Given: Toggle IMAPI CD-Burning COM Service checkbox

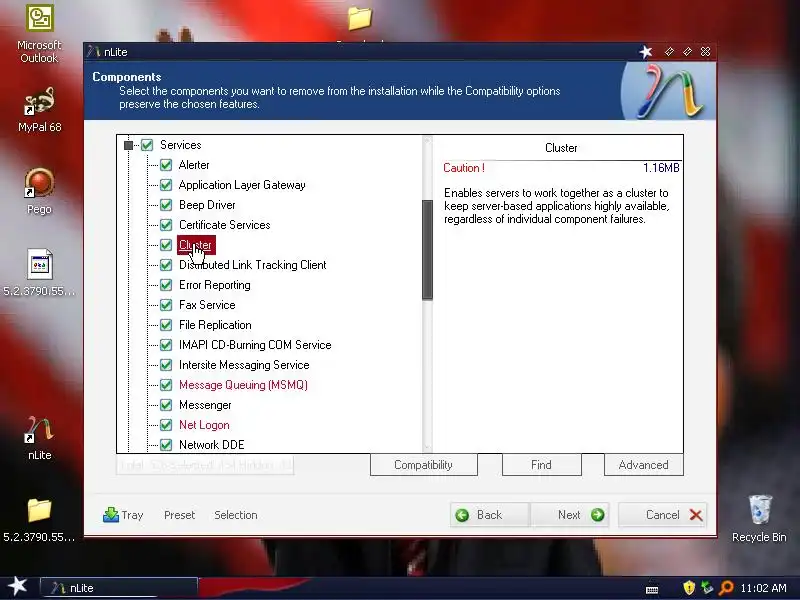Looking at the screenshot, I should [166, 345].
